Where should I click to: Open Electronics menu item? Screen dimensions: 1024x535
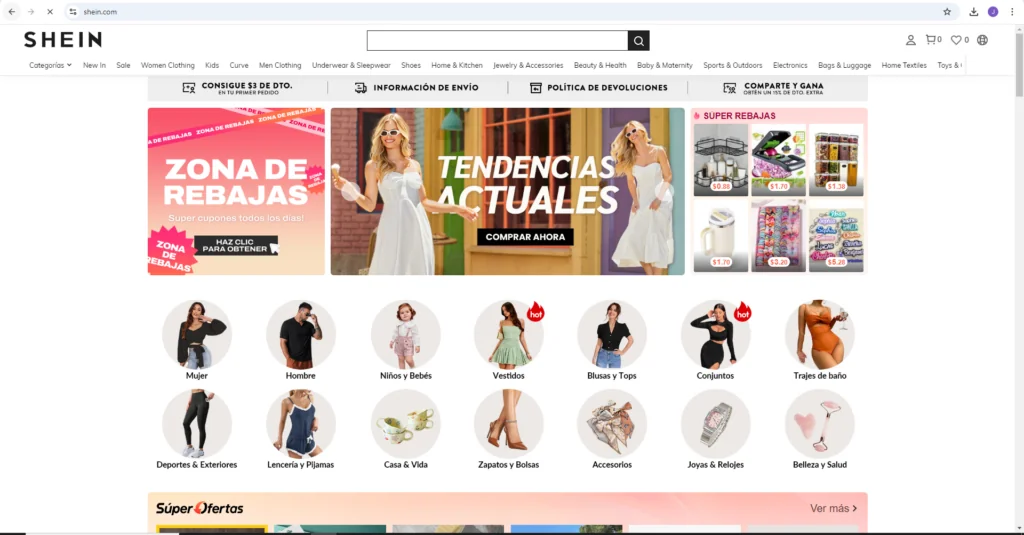[x=790, y=65]
